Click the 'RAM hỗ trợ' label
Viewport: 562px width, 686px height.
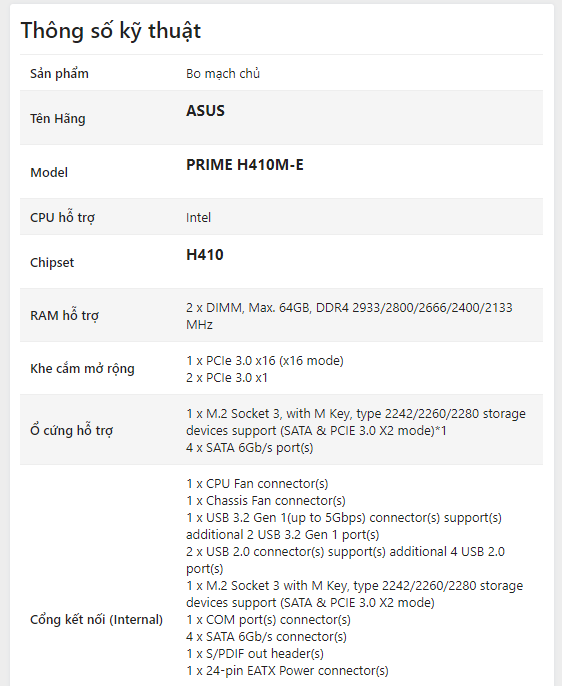65,315
